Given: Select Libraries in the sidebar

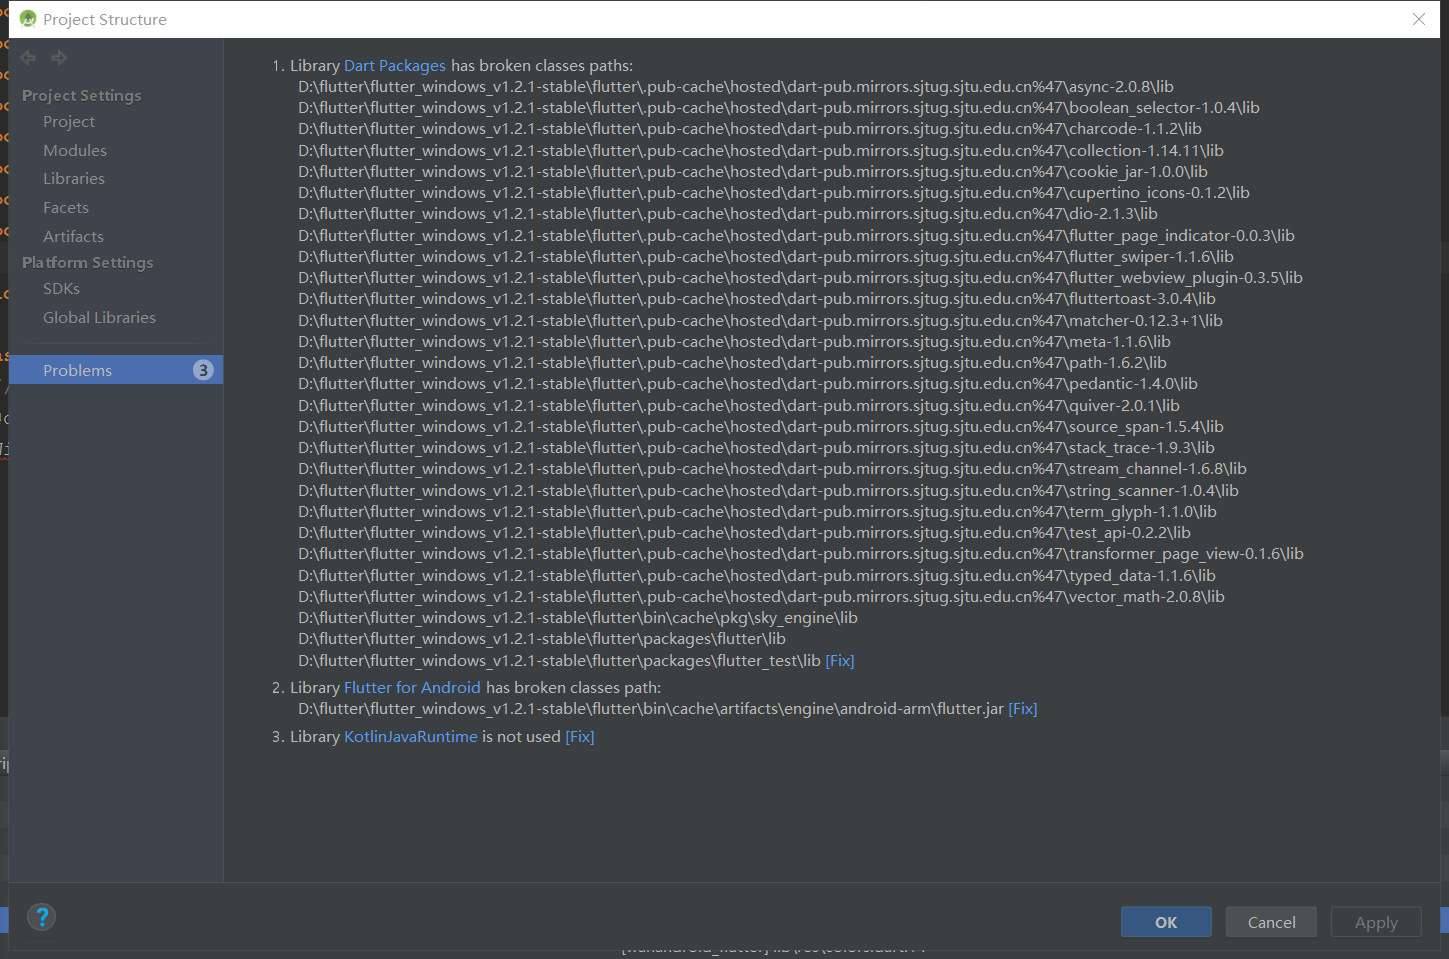Looking at the screenshot, I should pos(74,178).
